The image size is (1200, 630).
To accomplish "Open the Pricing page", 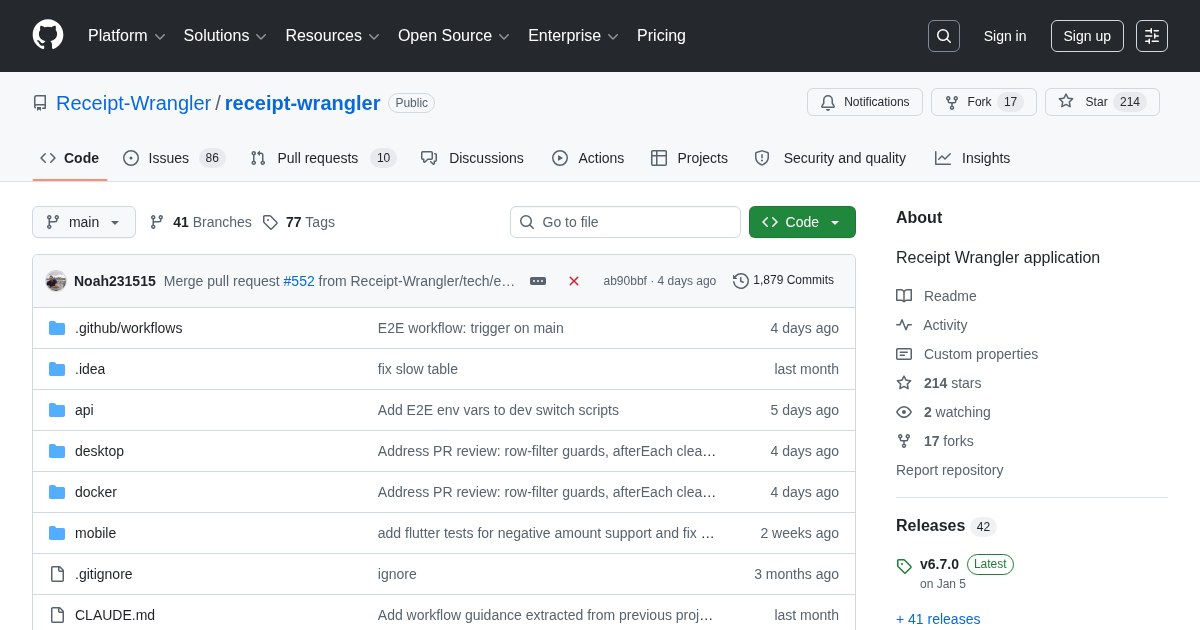I will (661, 36).
